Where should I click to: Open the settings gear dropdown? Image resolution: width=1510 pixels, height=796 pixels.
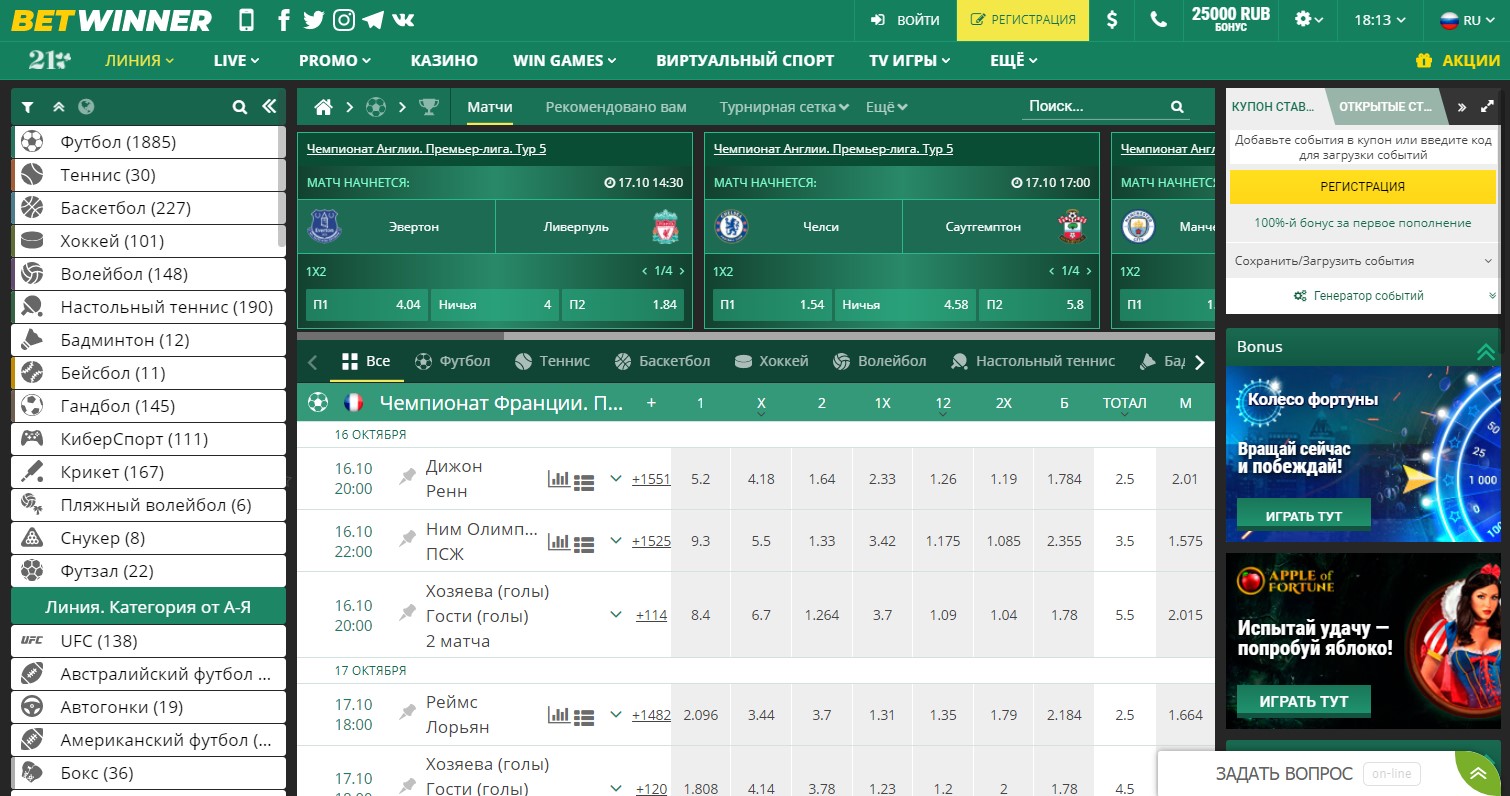(x=1309, y=20)
